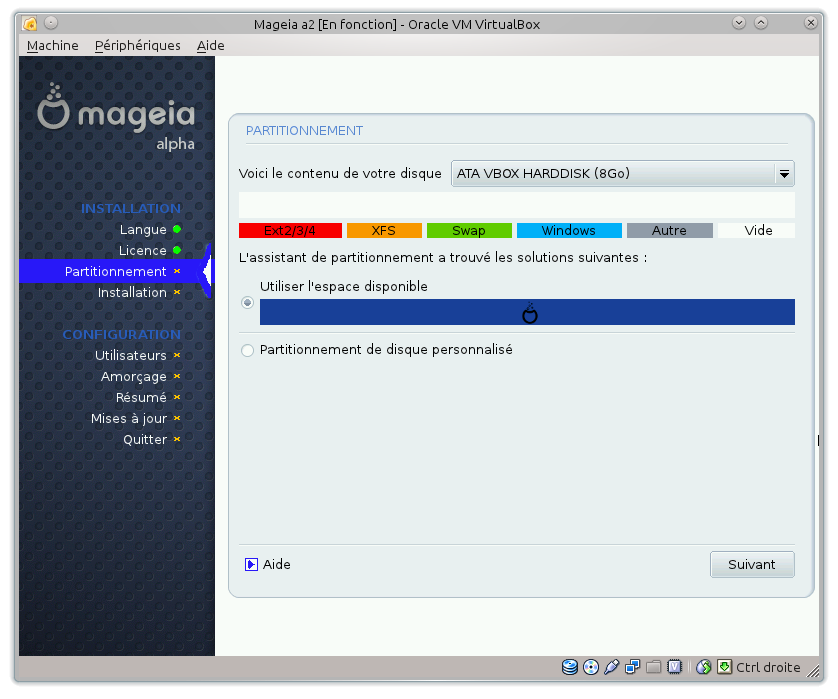Click the Résumé step in sidebar
The width and height of the screenshot is (838, 699).
click(141, 397)
